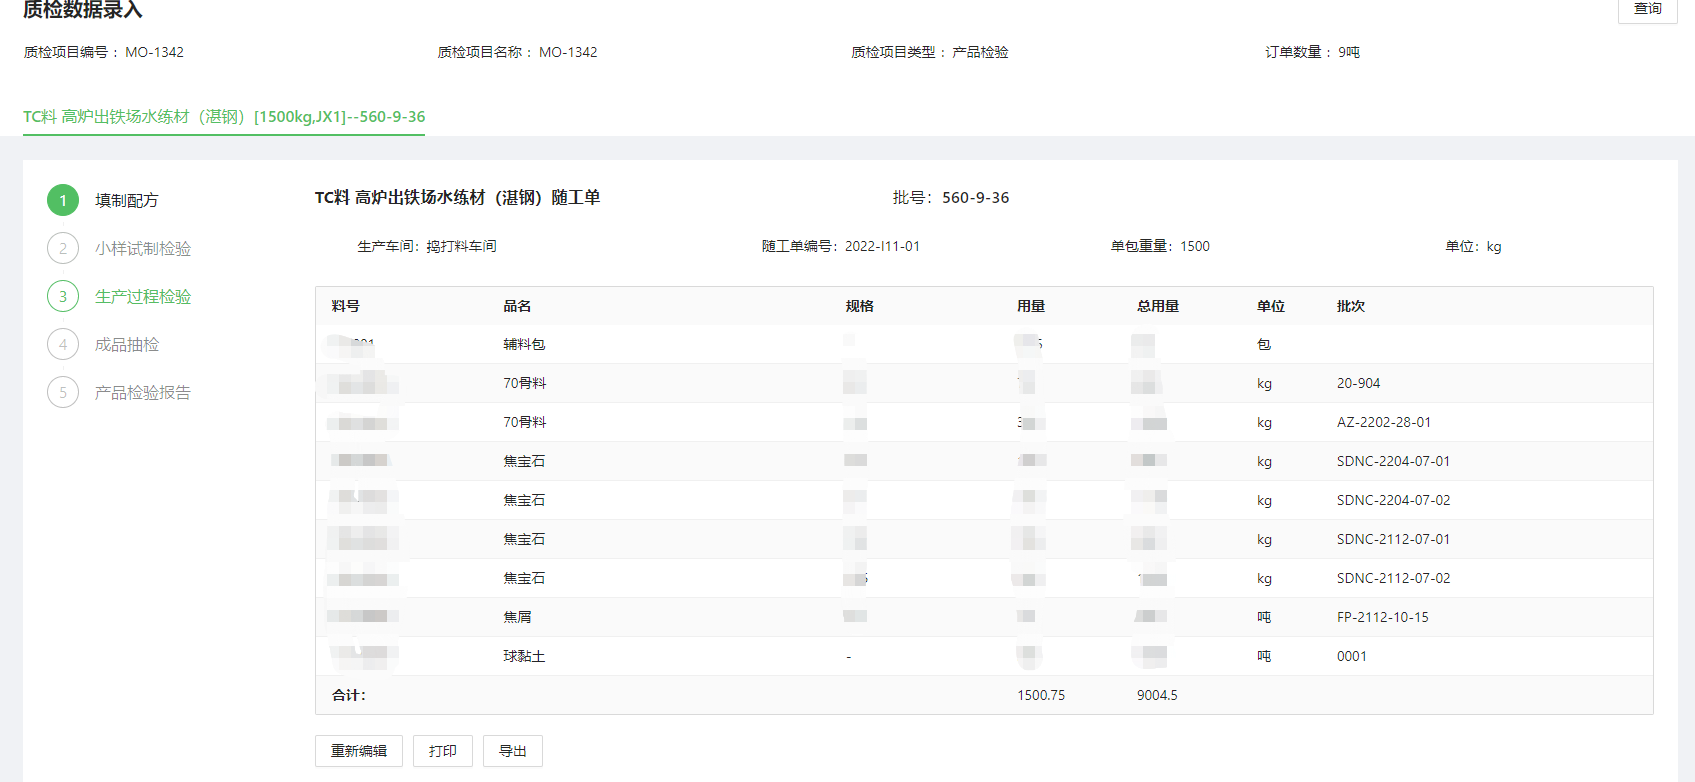This screenshot has width=1695, height=782.
Task: Click the step 2 circle icon
Action: [x=63, y=248]
